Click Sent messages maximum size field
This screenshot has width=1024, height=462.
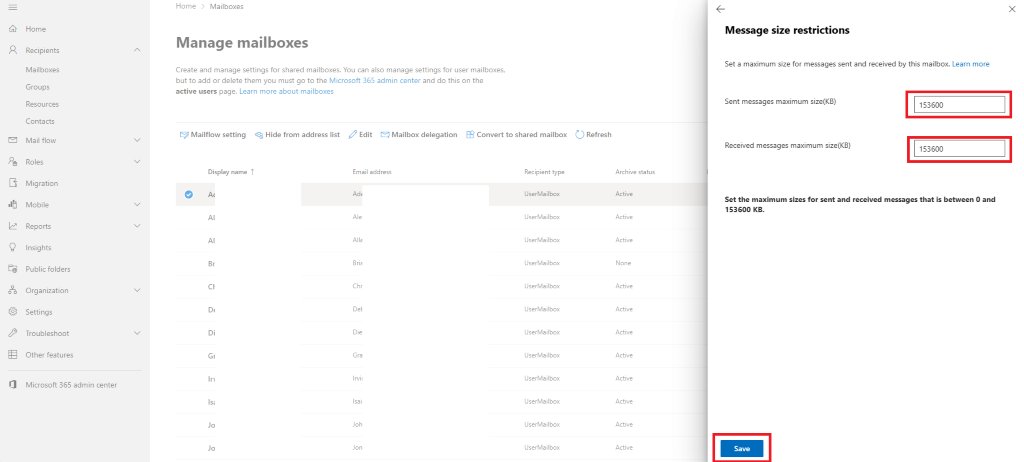(958, 105)
